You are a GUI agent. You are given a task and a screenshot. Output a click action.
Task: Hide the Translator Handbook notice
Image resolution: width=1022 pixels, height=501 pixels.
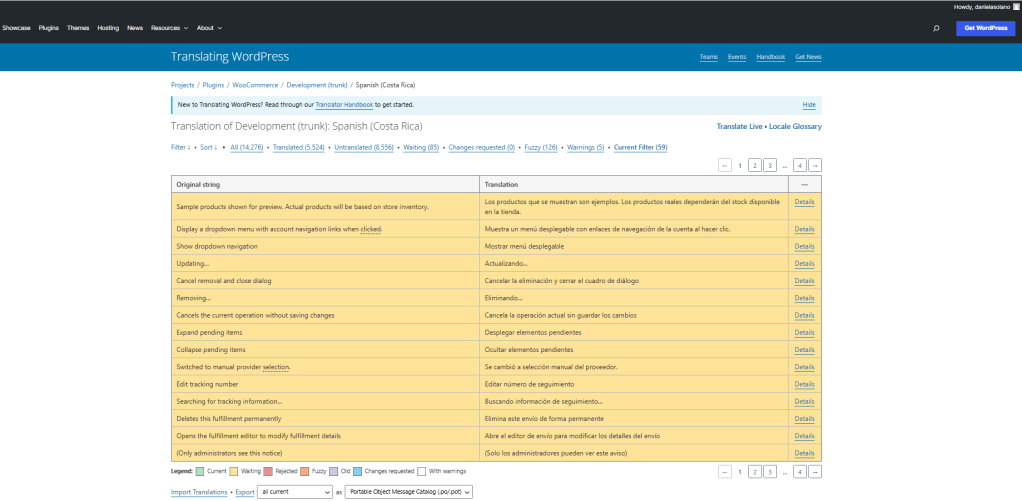(x=808, y=105)
